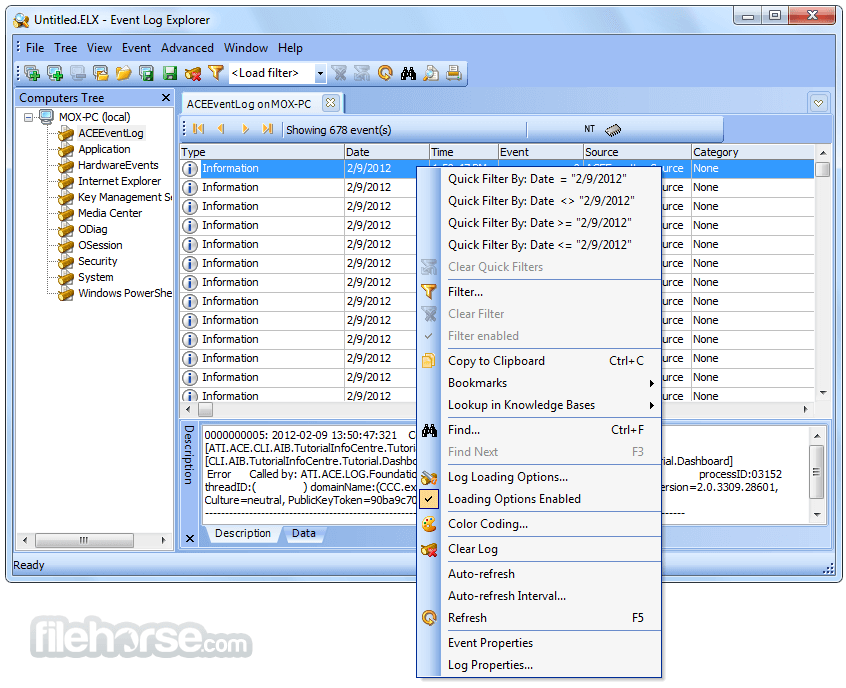
Task: Sort by the Source column header
Action: (637, 152)
